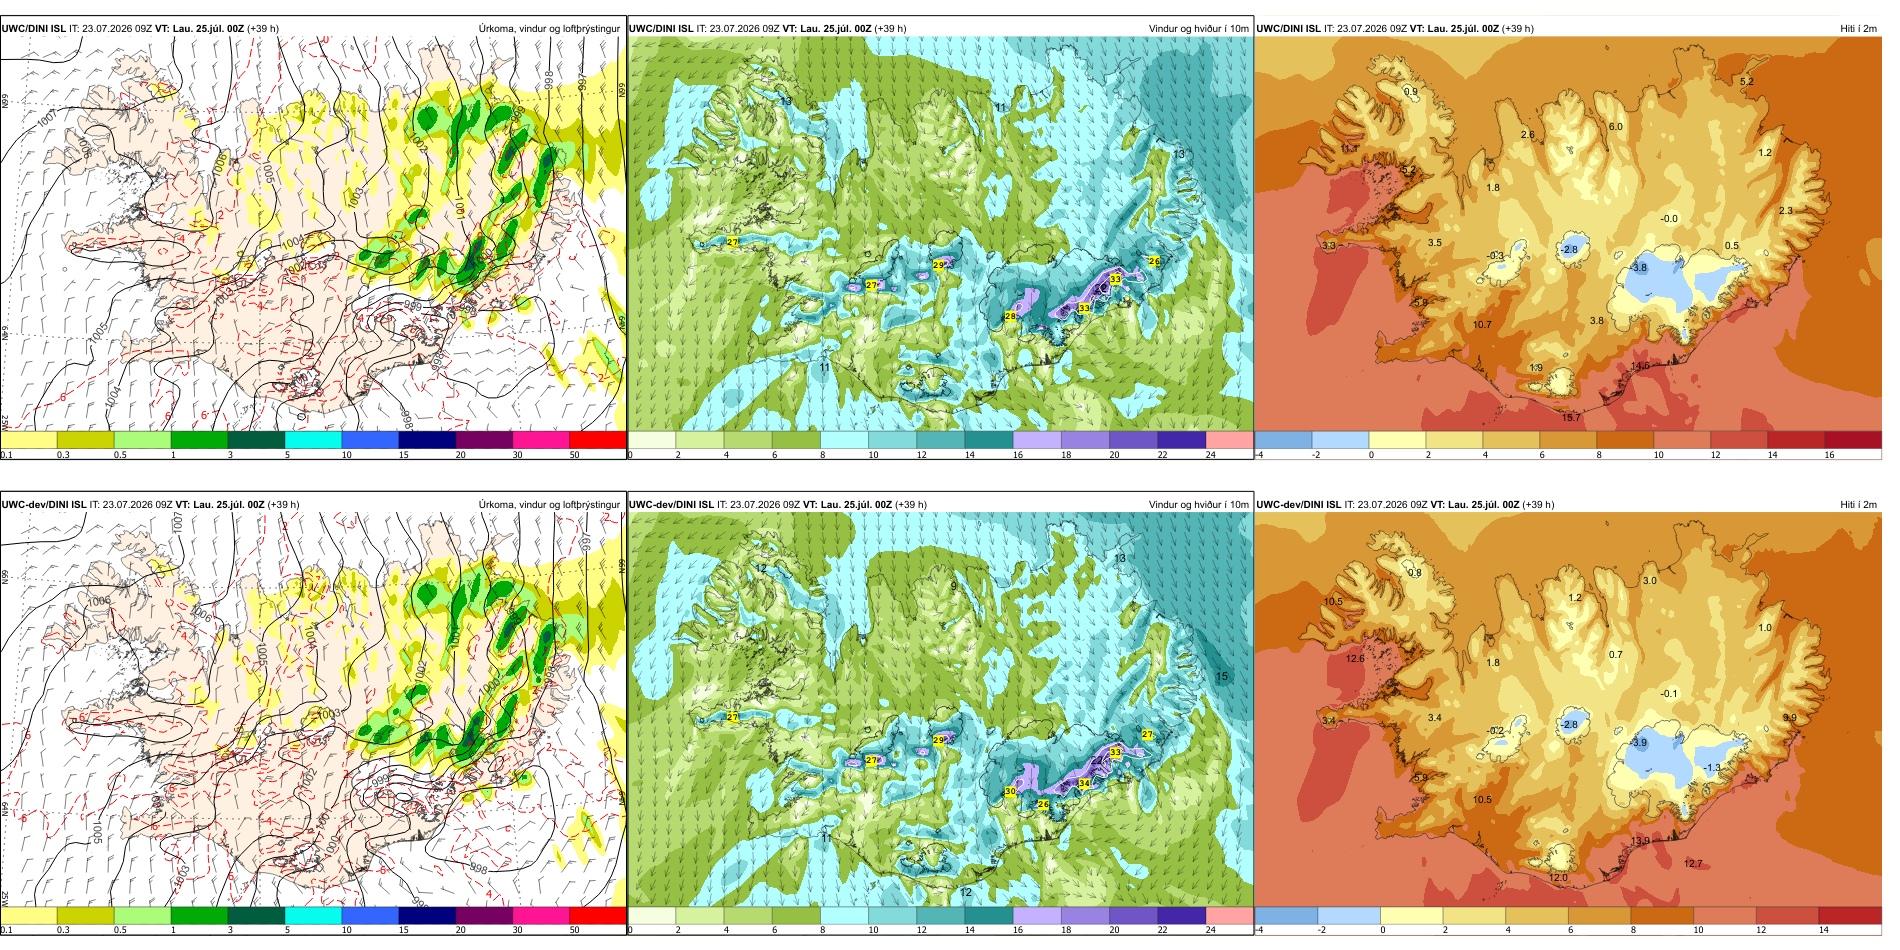Click 'Úrkoma, vindur og loftþrýstingur' title on top map
The height and width of the screenshot is (950, 1900).
549,29
